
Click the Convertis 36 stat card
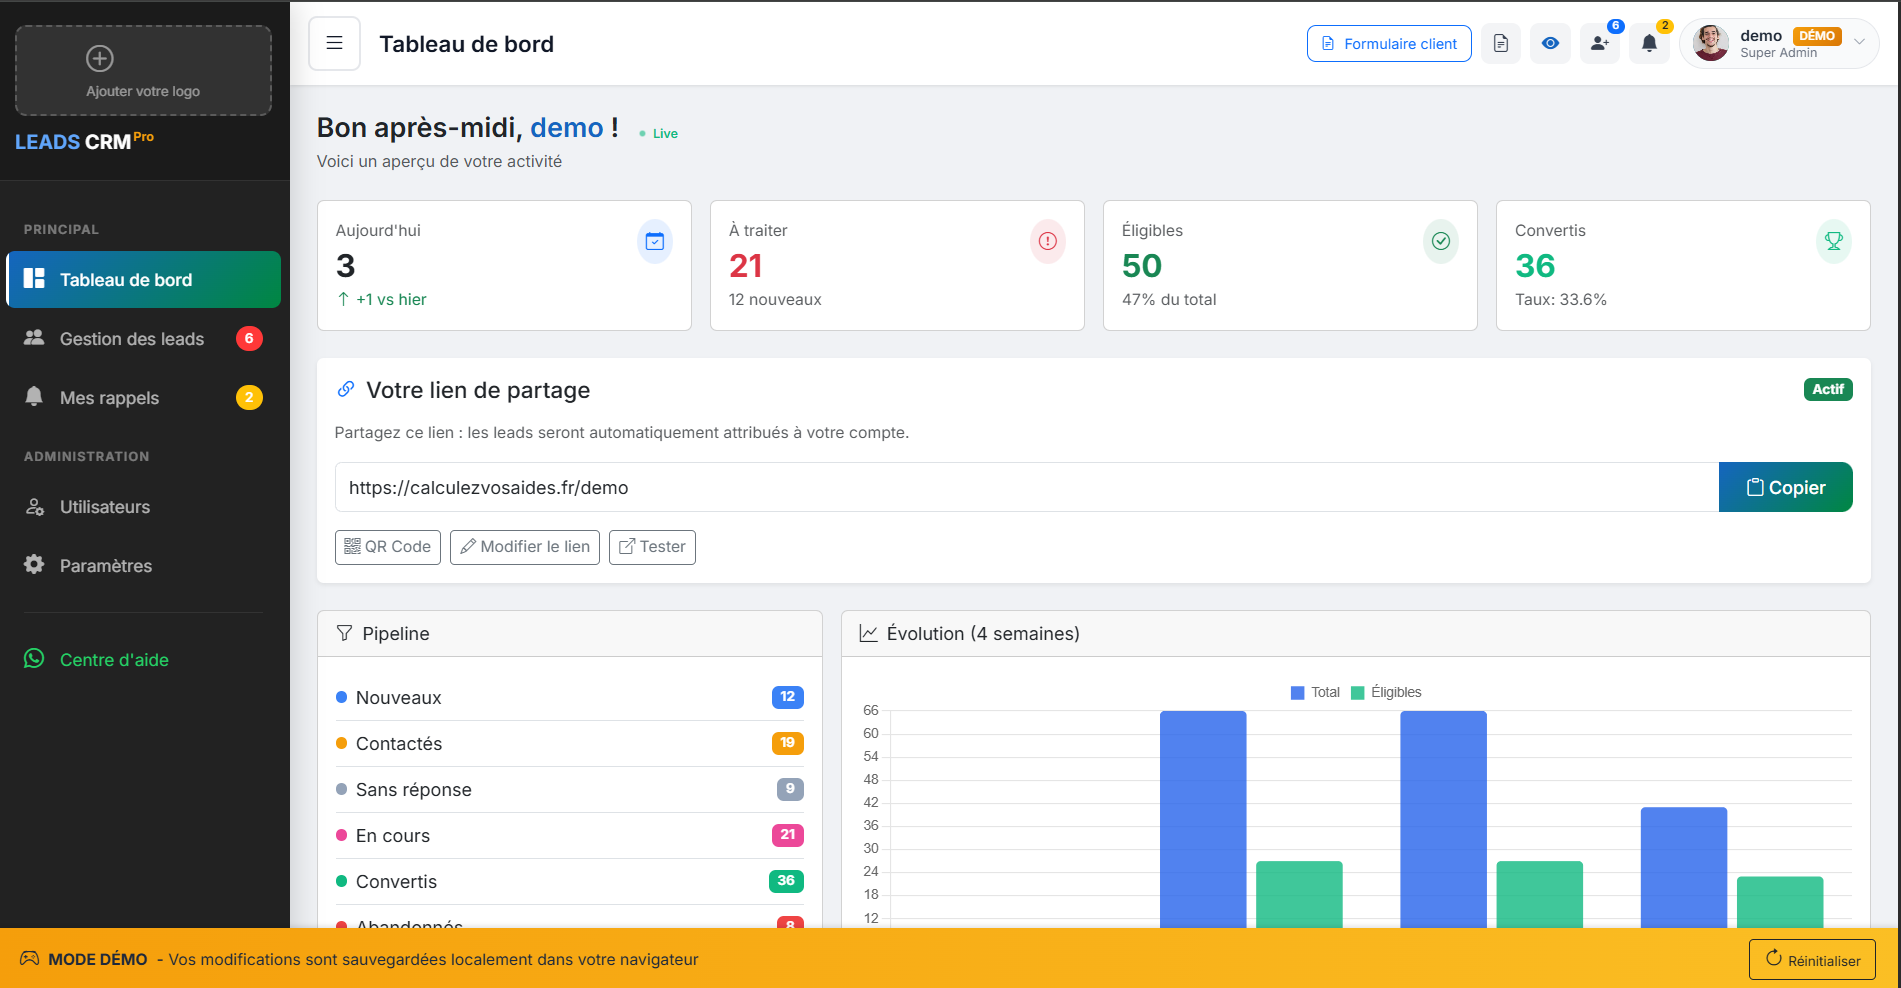(1683, 265)
